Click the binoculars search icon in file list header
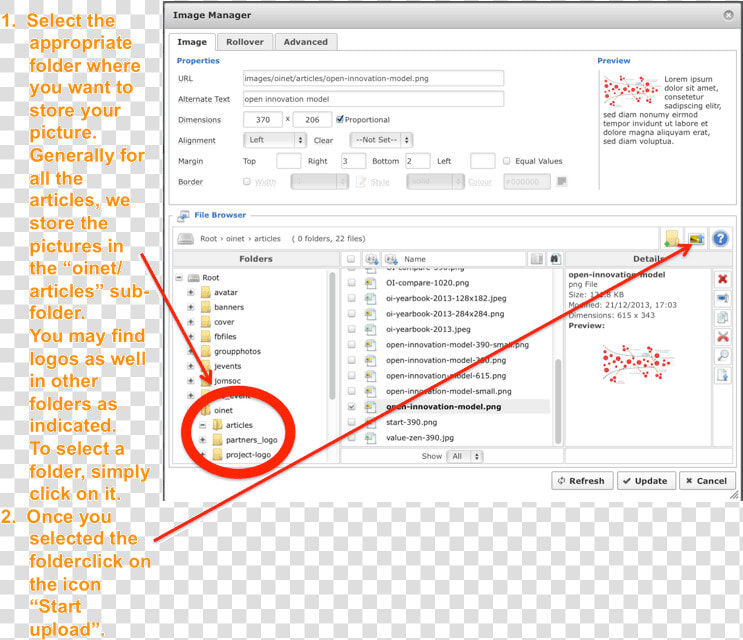Image resolution: width=743 pixels, height=640 pixels. tap(555, 259)
